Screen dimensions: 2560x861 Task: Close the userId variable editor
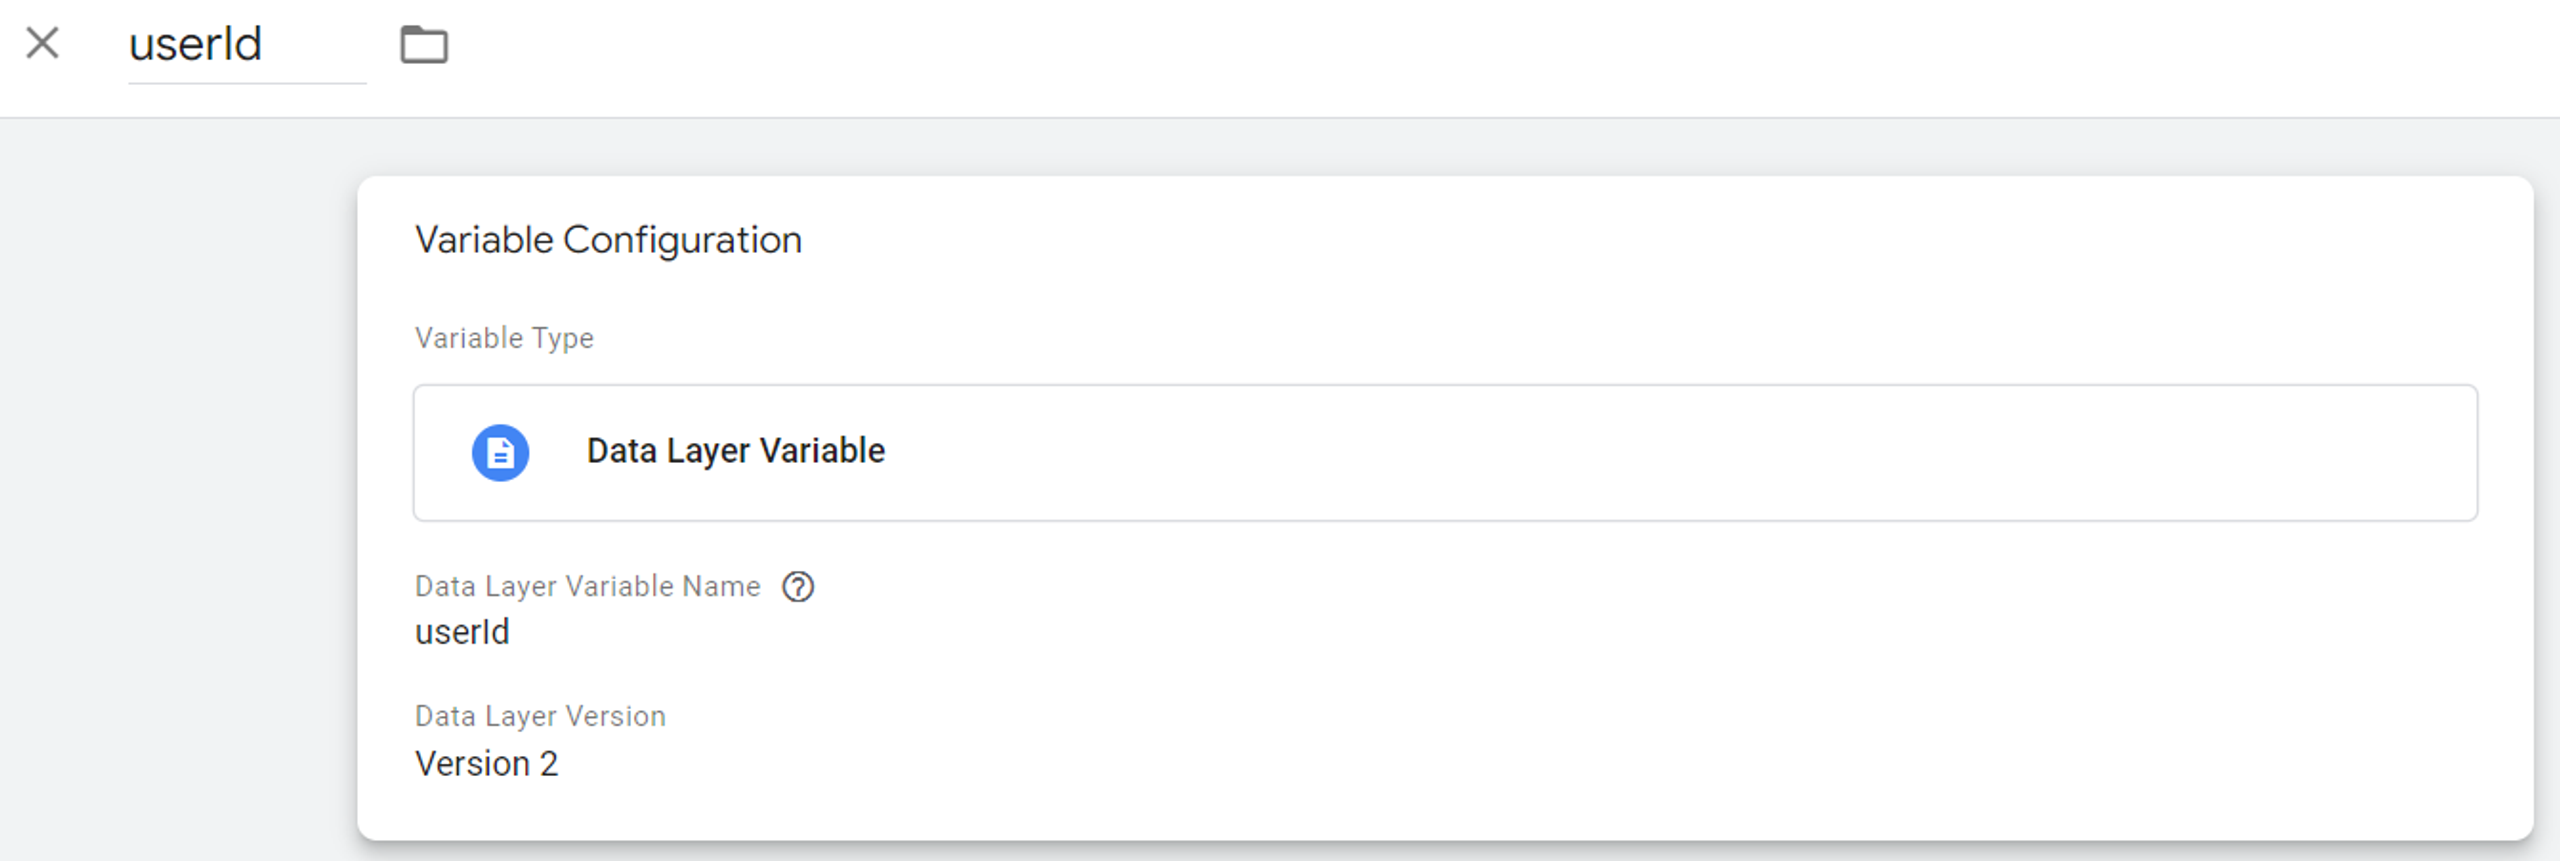42,43
